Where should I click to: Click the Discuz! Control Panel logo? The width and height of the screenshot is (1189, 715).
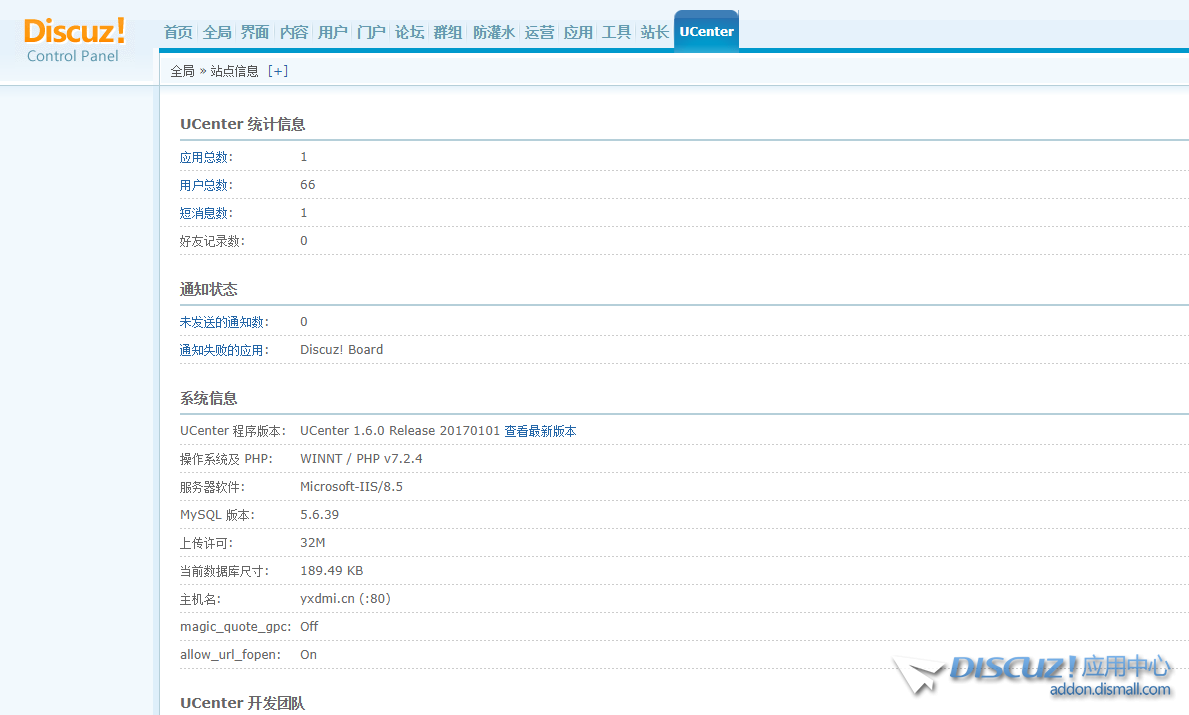pos(74,40)
